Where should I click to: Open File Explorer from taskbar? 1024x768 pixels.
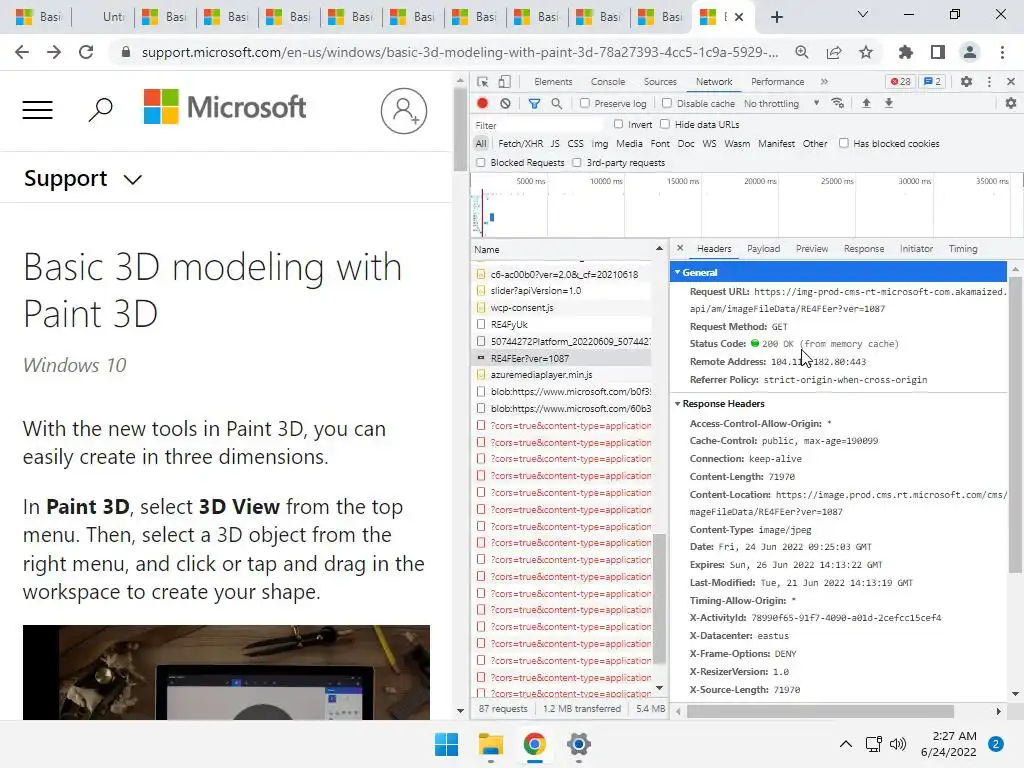tap(490, 744)
